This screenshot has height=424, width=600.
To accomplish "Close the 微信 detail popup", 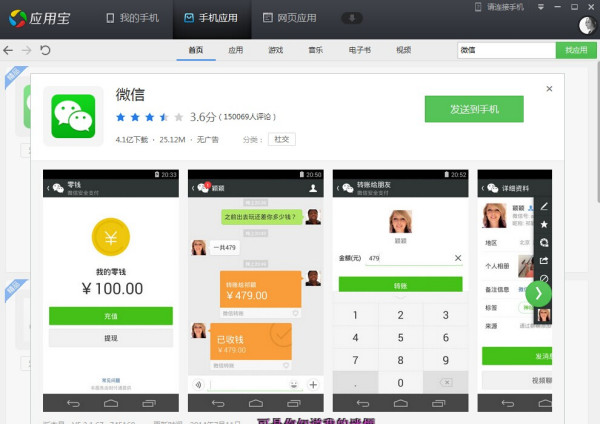I will click(x=549, y=89).
